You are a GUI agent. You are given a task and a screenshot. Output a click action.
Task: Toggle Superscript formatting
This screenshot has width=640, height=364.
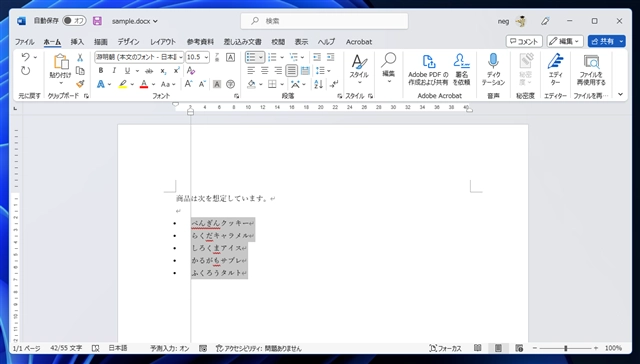(x=176, y=71)
